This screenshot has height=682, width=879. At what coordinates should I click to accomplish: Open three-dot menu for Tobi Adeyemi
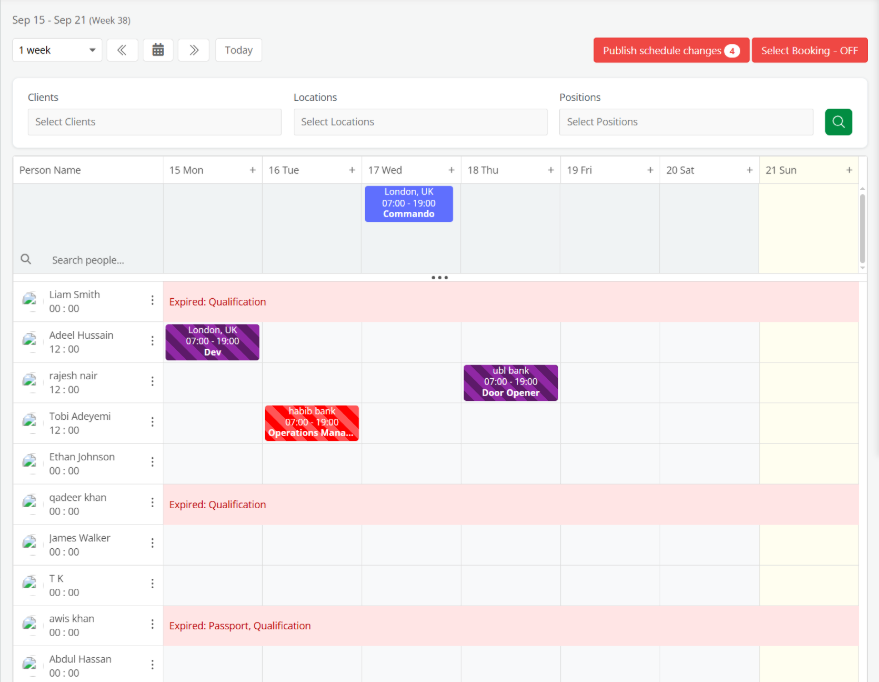pos(153,422)
